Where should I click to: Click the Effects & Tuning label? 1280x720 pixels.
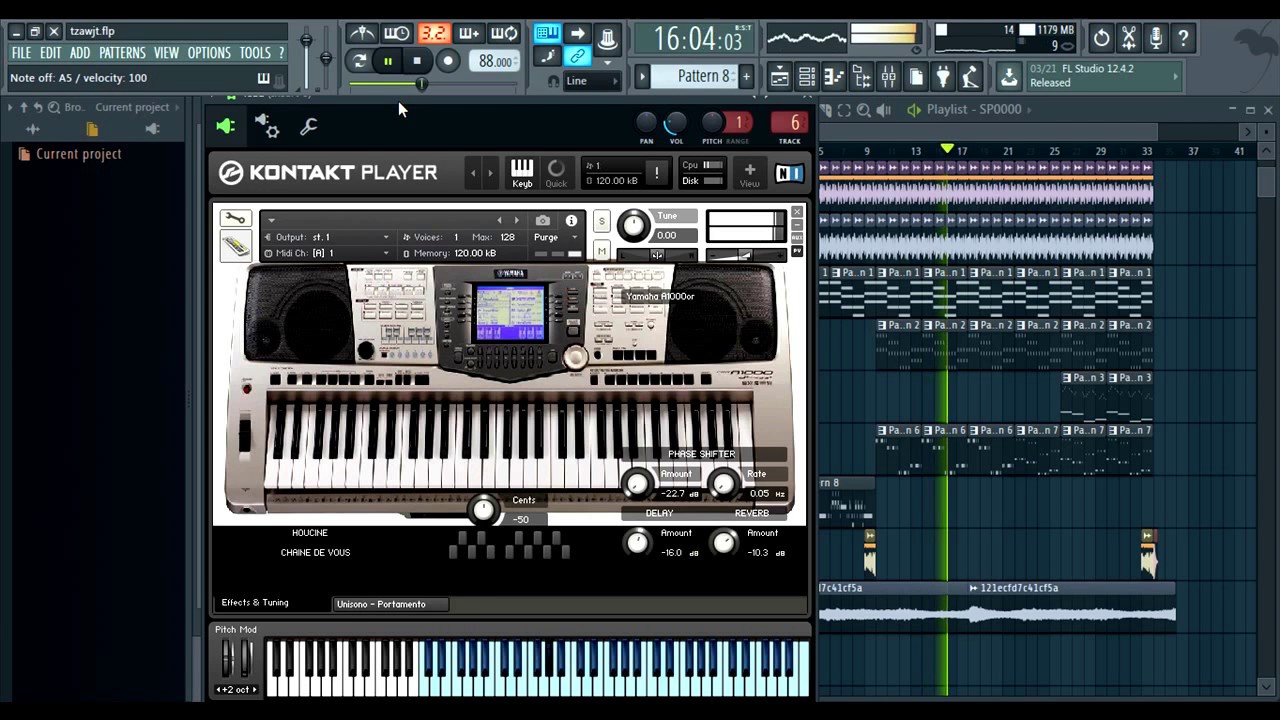pyautogui.click(x=255, y=603)
